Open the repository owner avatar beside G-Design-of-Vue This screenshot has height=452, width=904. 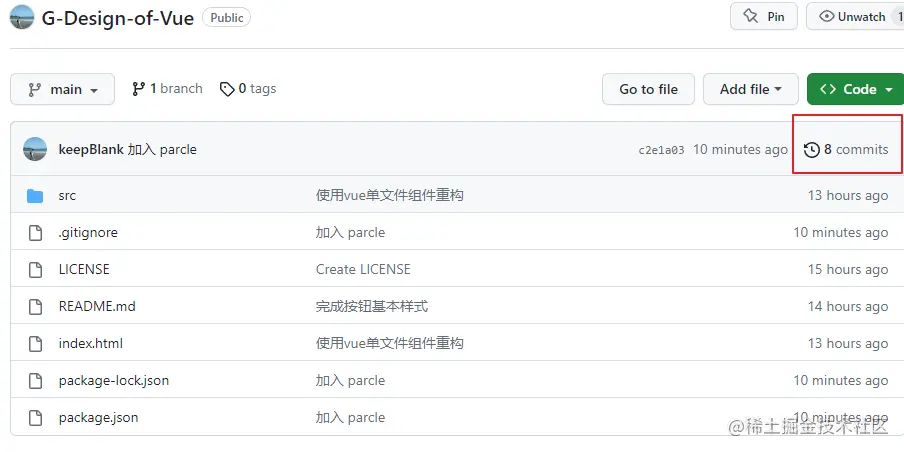tap(22, 17)
